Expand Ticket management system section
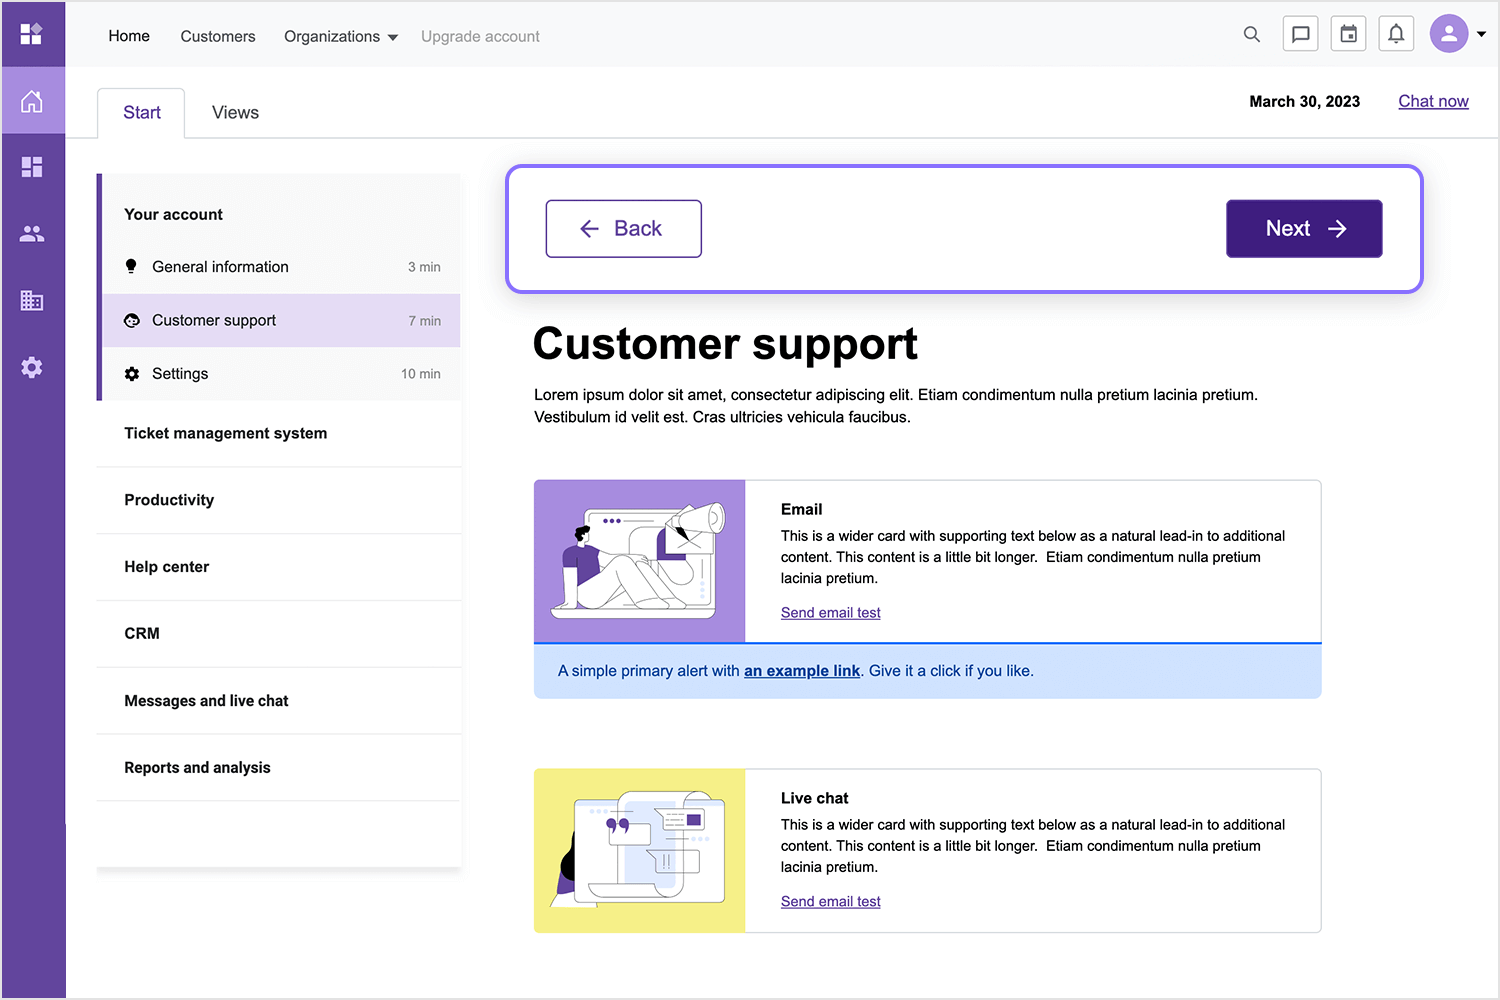 point(279,433)
